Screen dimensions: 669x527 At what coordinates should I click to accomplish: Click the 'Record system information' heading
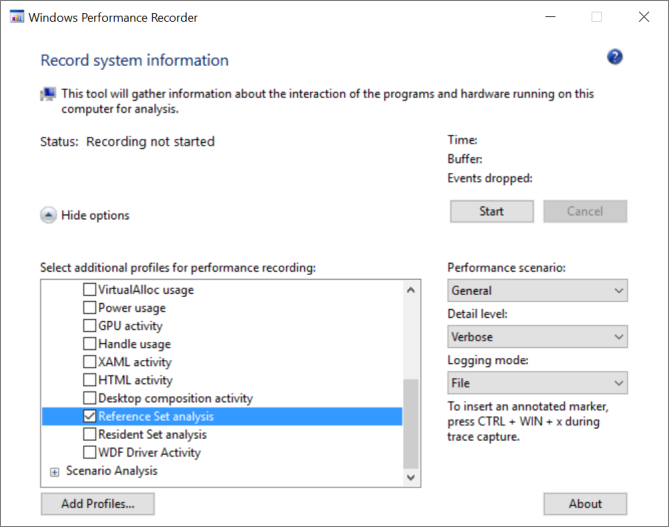(x=134, y=60)
